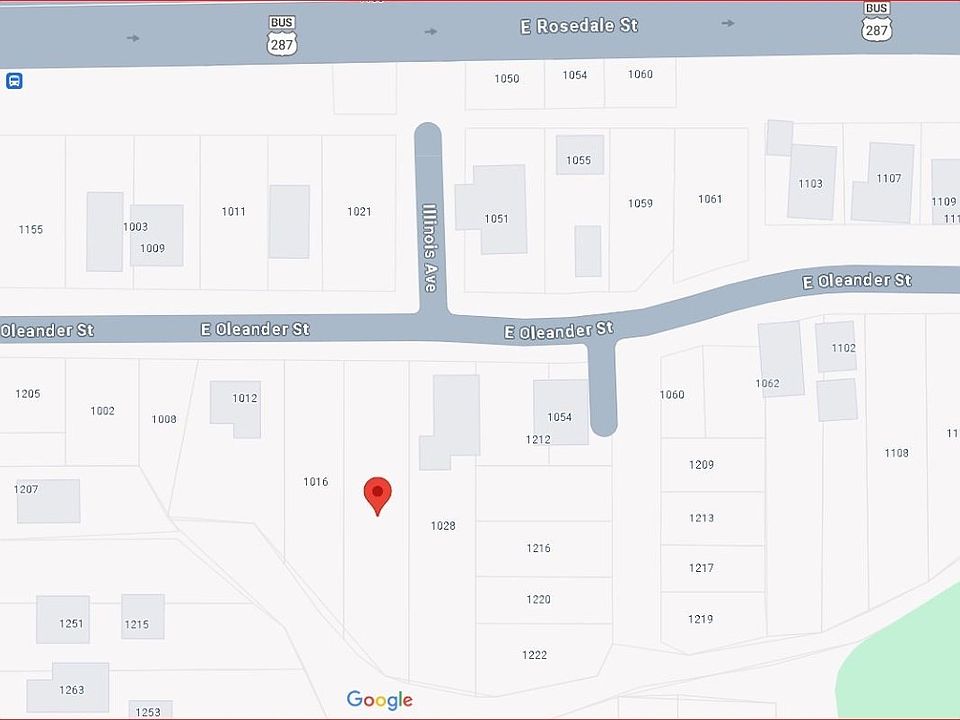The height and width of the screenshot is (720, 960).
Task: Click the building labeled 1009
Action: [x=157, y=236]
